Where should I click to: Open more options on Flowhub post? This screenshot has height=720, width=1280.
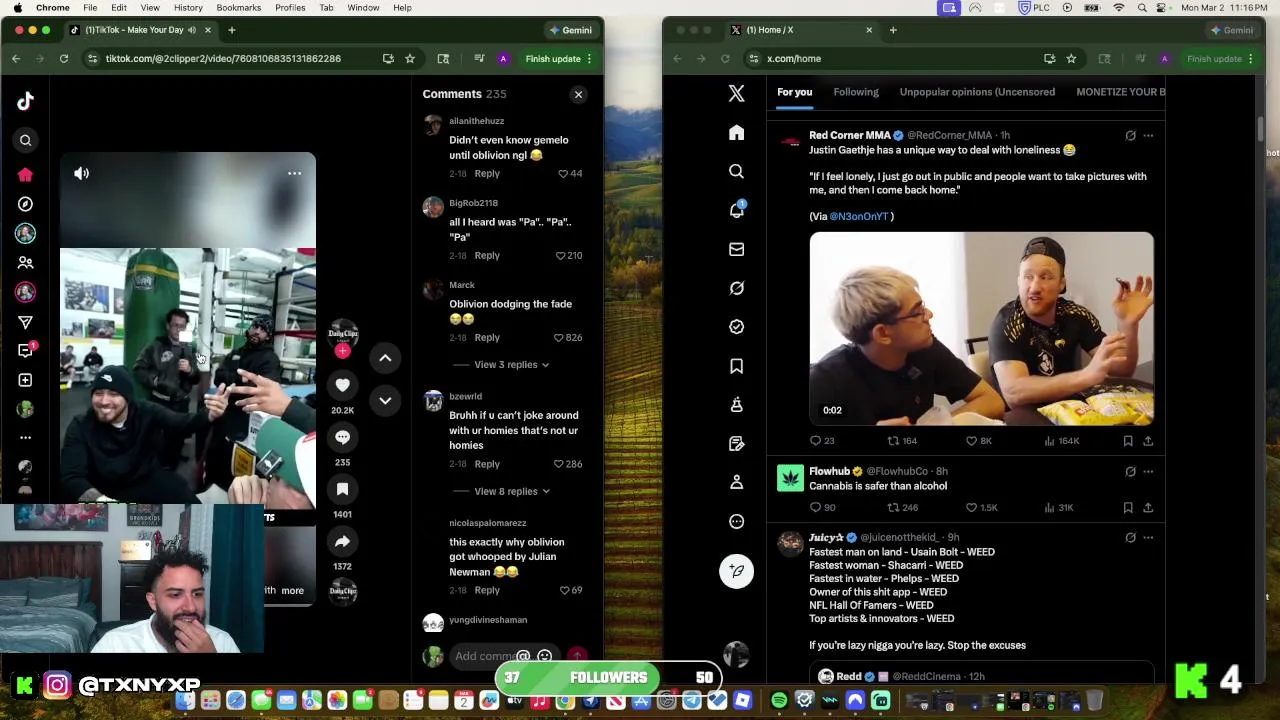pyautogui.click(x=1148, y=472)
